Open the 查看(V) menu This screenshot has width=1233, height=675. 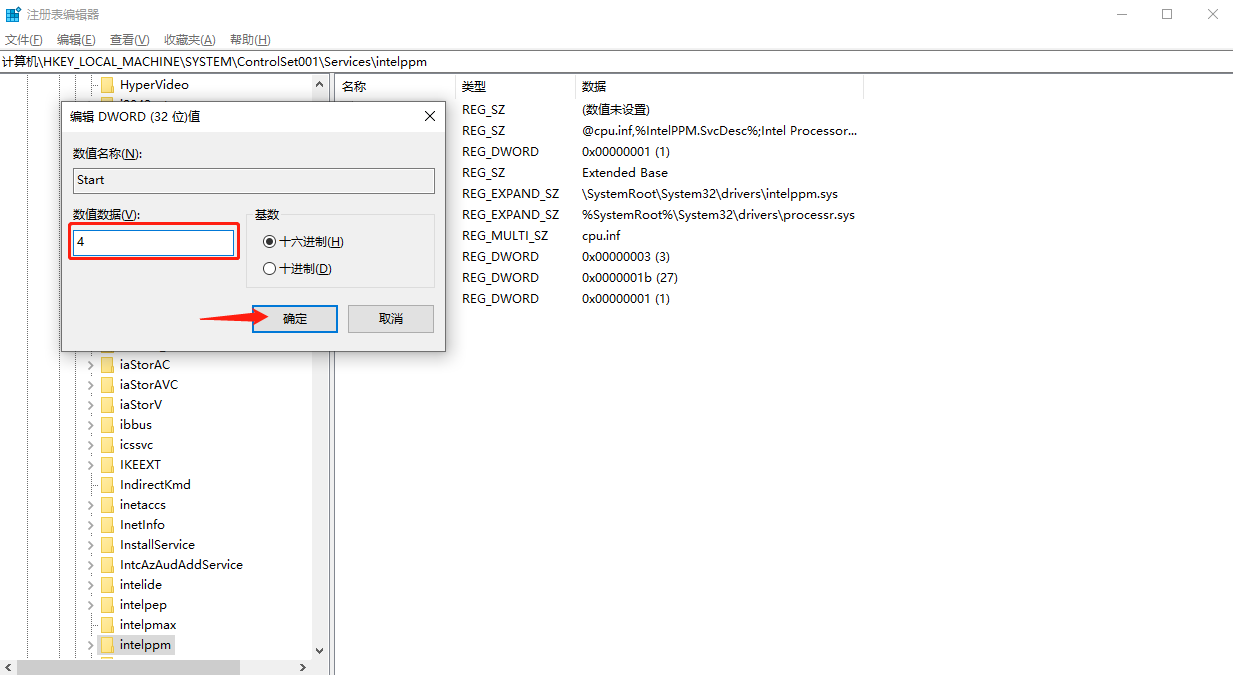(130, 40)
